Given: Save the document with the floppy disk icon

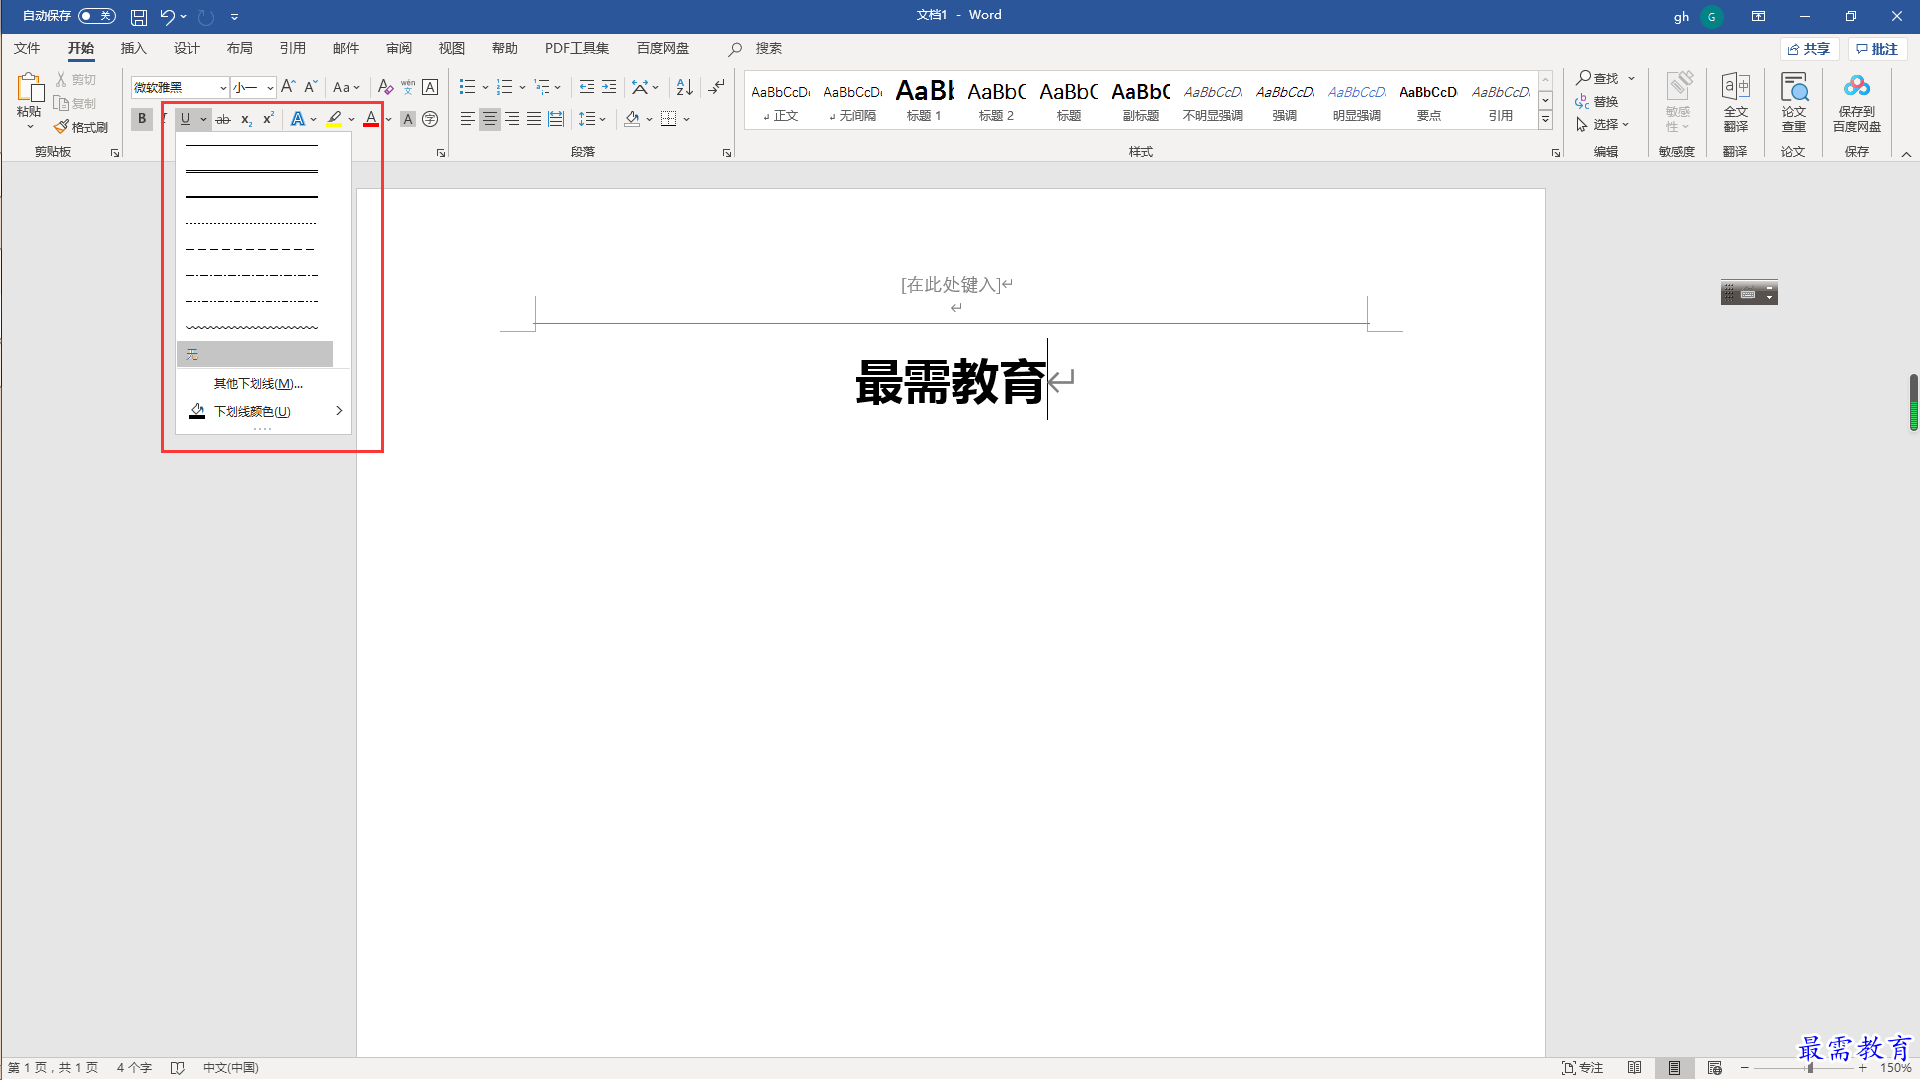Looking at the screenshot, I should point(139,17).
